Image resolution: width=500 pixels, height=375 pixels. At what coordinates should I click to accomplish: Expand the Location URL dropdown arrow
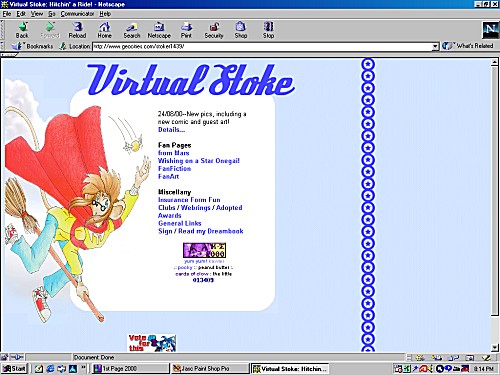point(435,46)
